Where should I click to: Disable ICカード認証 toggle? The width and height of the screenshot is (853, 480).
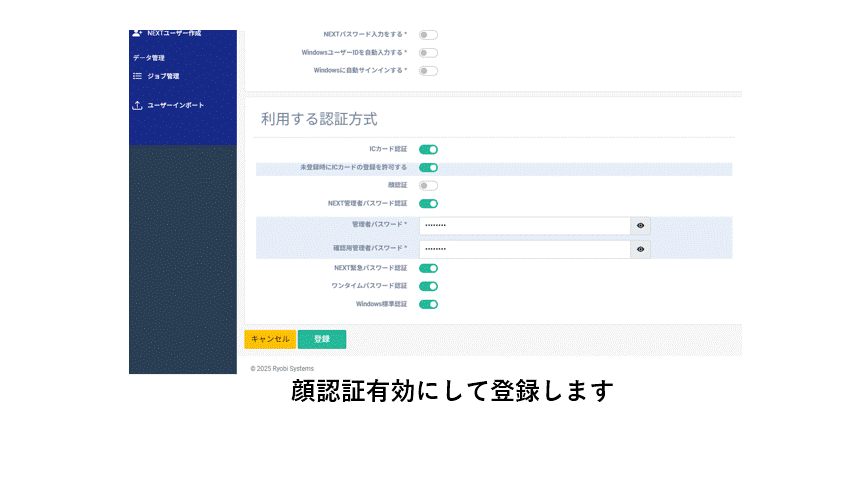(428, 150)
